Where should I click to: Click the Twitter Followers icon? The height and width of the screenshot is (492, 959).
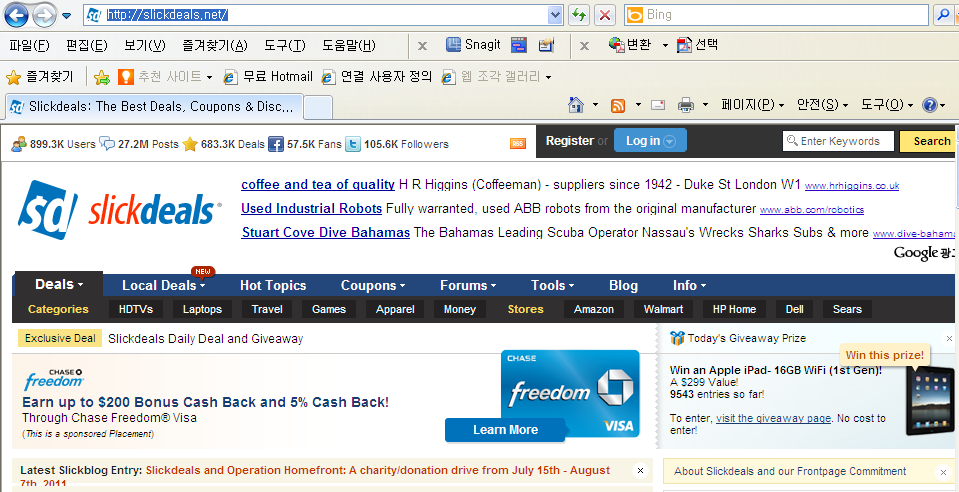(x=353, y=144)
